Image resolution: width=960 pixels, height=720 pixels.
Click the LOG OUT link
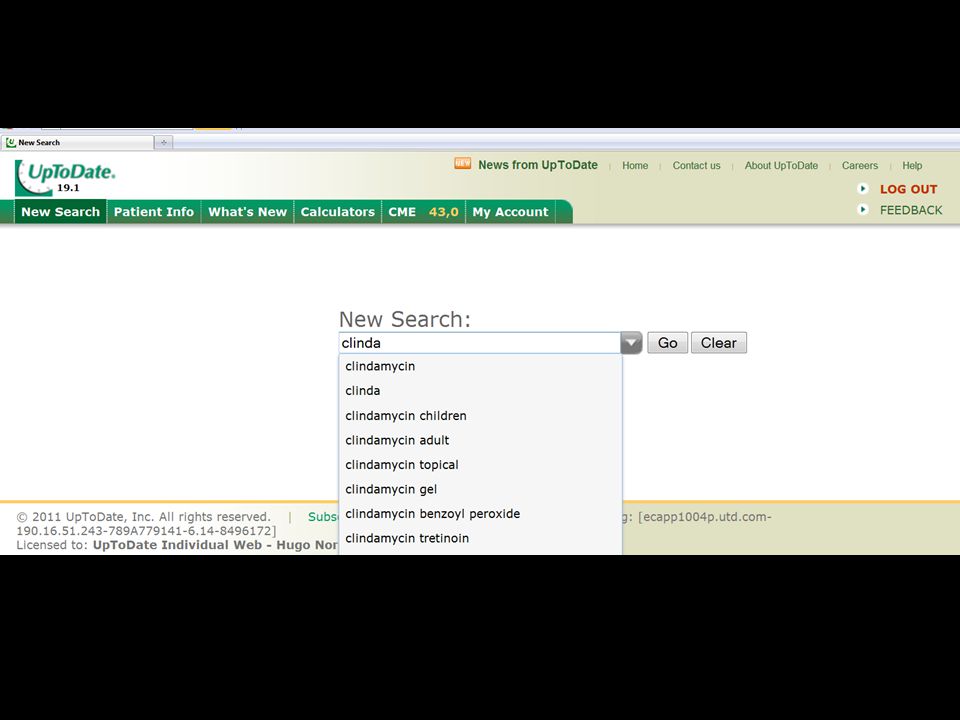pyautogui.click(x=909, y=189)
